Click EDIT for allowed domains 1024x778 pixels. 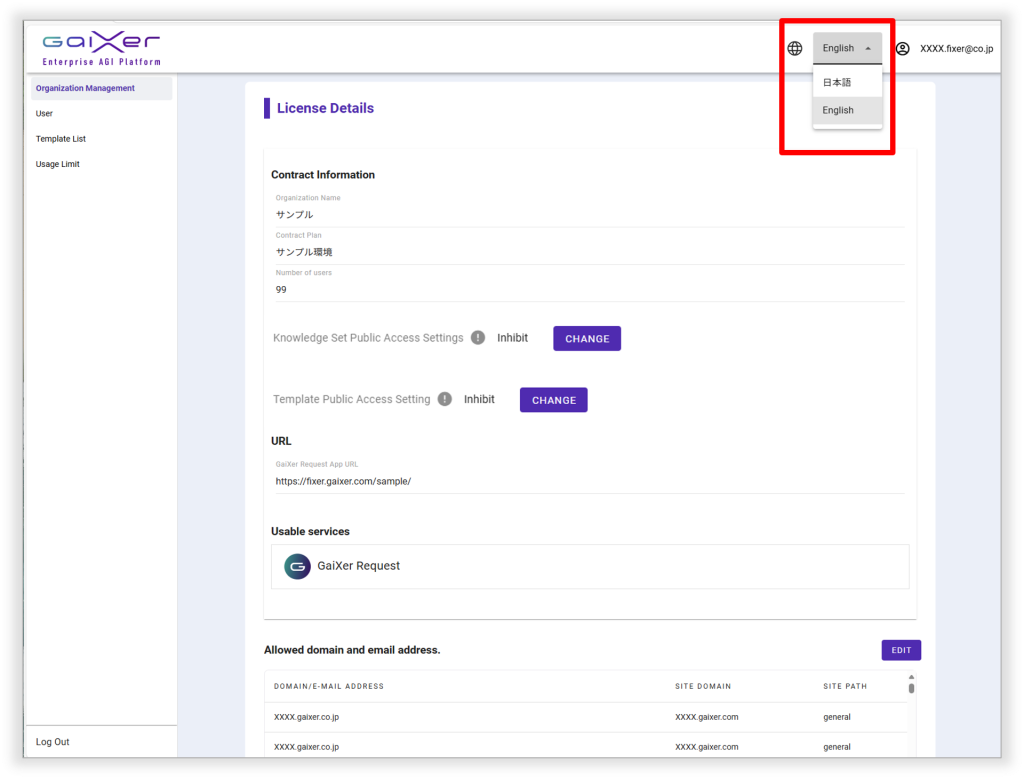click(x=901, y=650)
